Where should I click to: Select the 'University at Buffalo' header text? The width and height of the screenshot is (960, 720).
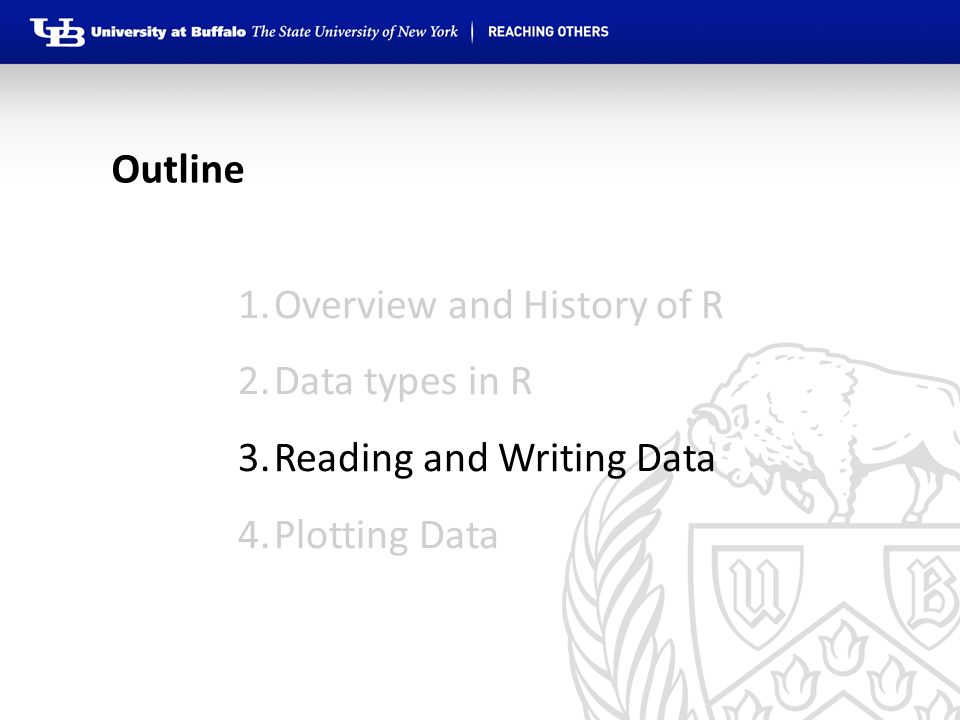pyautogui.click(x=168, y=32)
